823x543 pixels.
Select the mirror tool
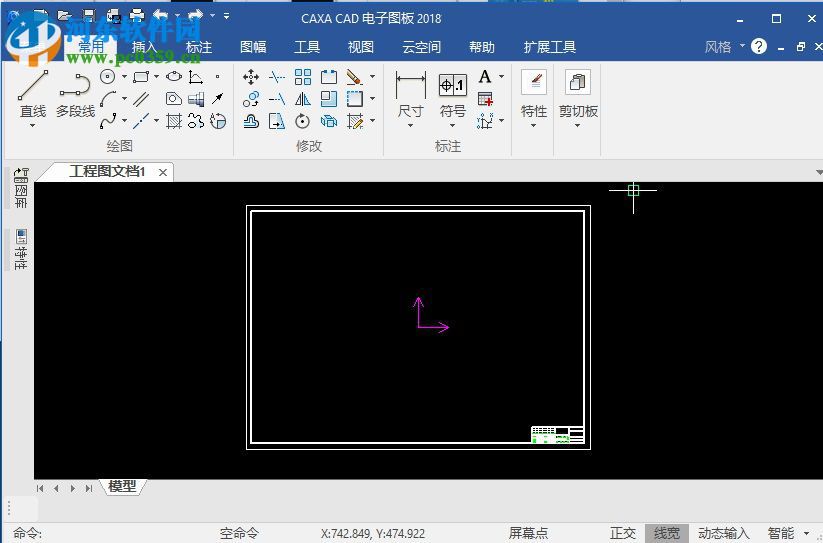point(303,99)
